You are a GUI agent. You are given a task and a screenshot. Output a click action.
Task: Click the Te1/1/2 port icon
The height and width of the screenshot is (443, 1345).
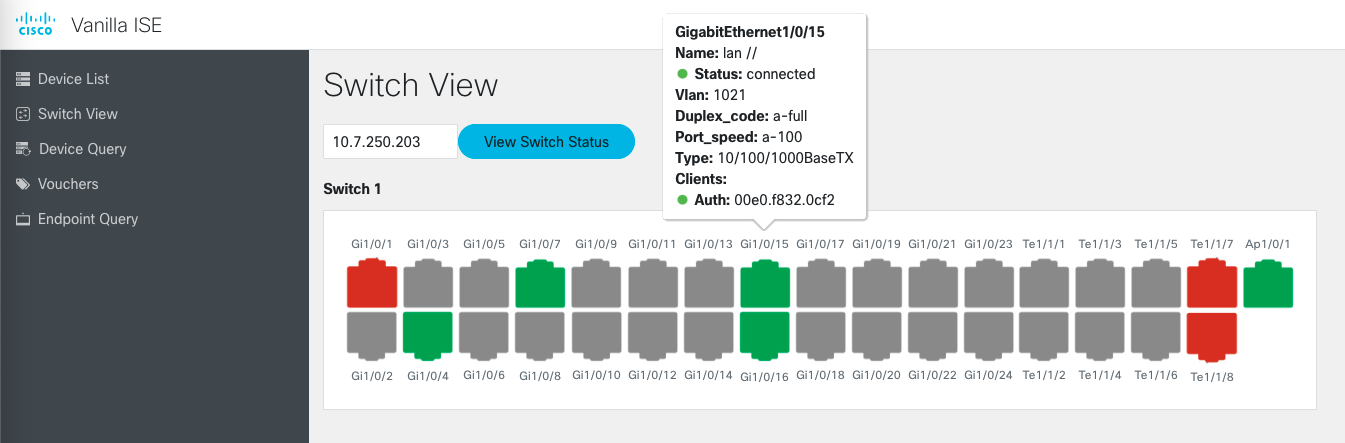(x=1045, y=336)
